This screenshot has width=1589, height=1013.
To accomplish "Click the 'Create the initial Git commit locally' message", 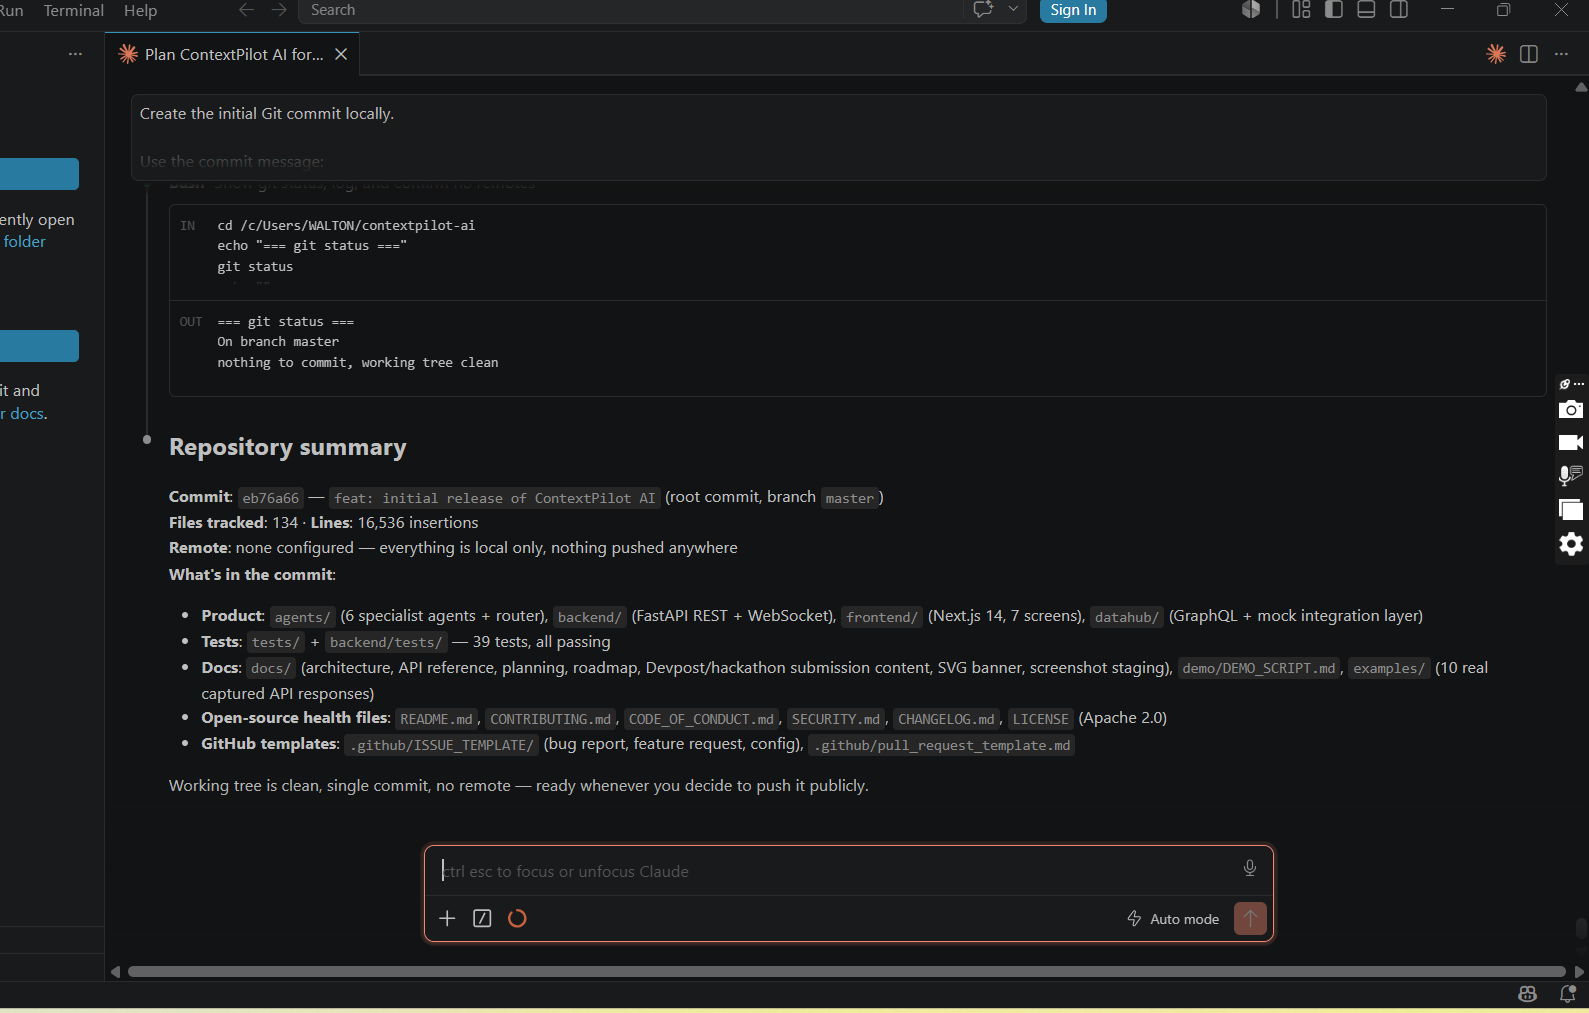I will [267, 114].
